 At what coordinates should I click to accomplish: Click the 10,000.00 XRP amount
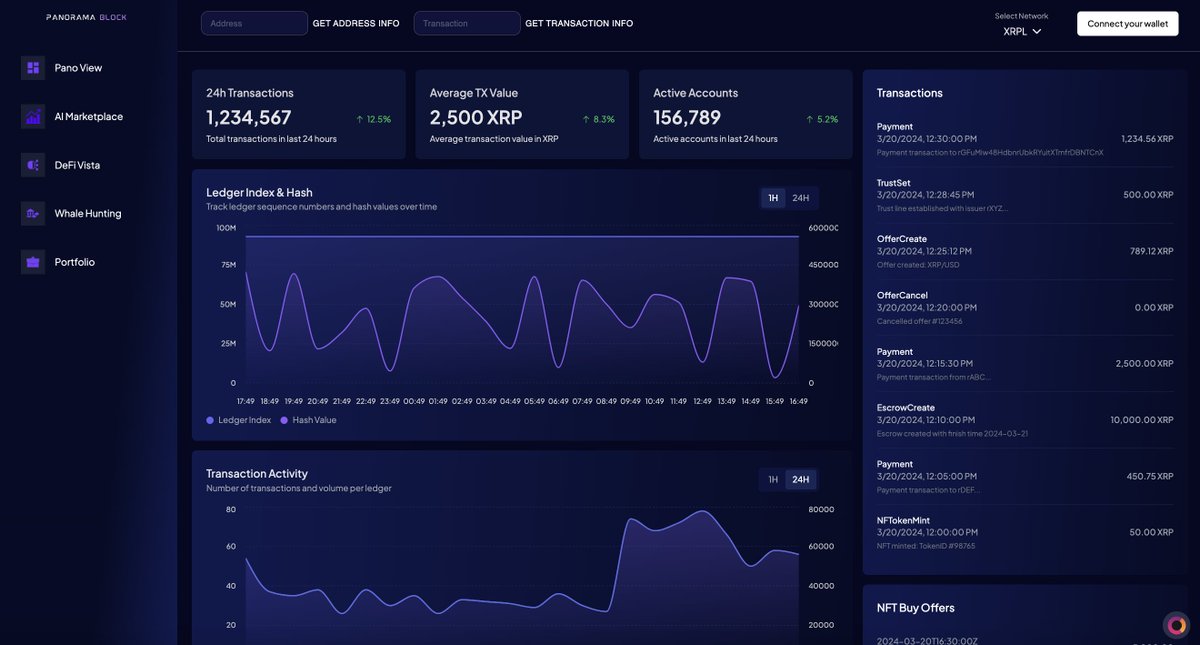(x=1142, y=420)
